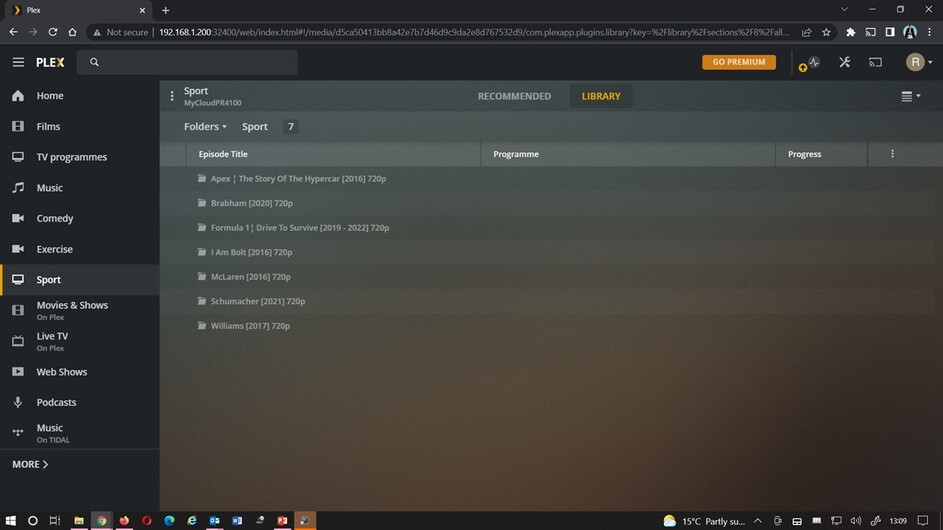Image resolution: width=943 pixels, height=530 pixels.
Task: Click the browser home button
Action: (72, 32)
